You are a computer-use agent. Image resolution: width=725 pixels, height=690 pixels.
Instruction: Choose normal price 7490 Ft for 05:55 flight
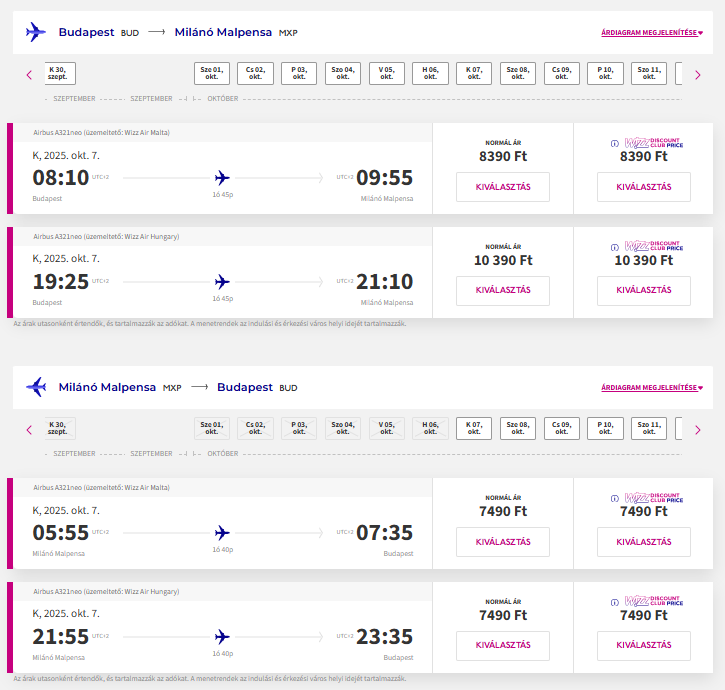[x=503, y=542]
